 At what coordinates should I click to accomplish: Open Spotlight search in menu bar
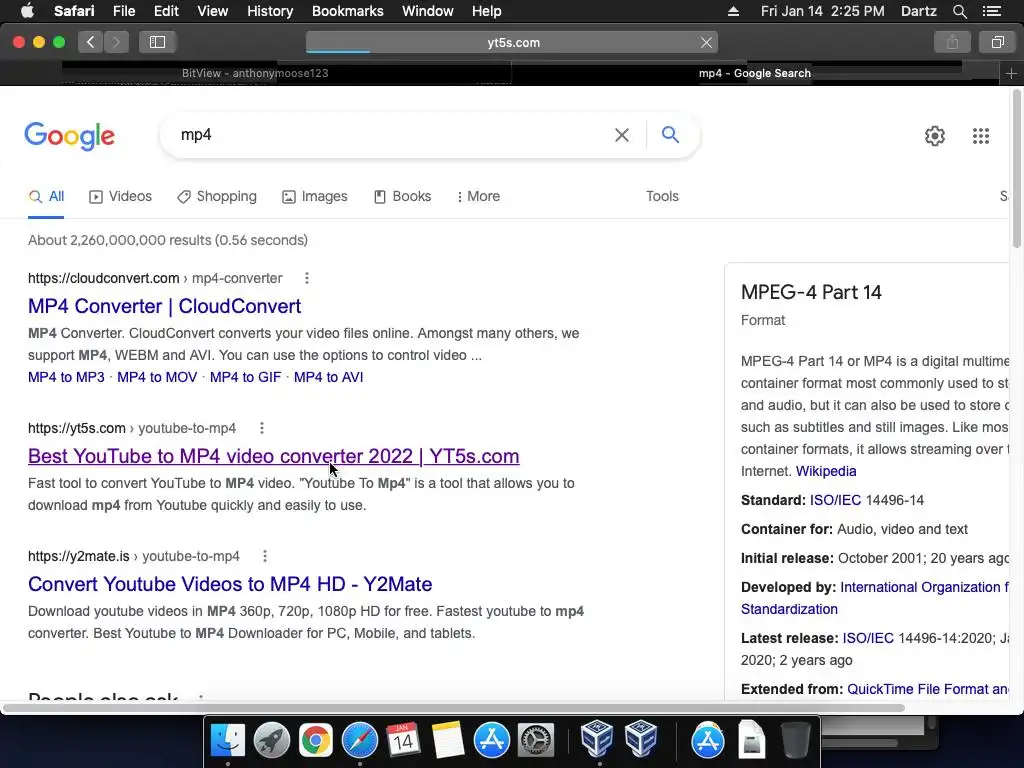(x=959, y=11)
